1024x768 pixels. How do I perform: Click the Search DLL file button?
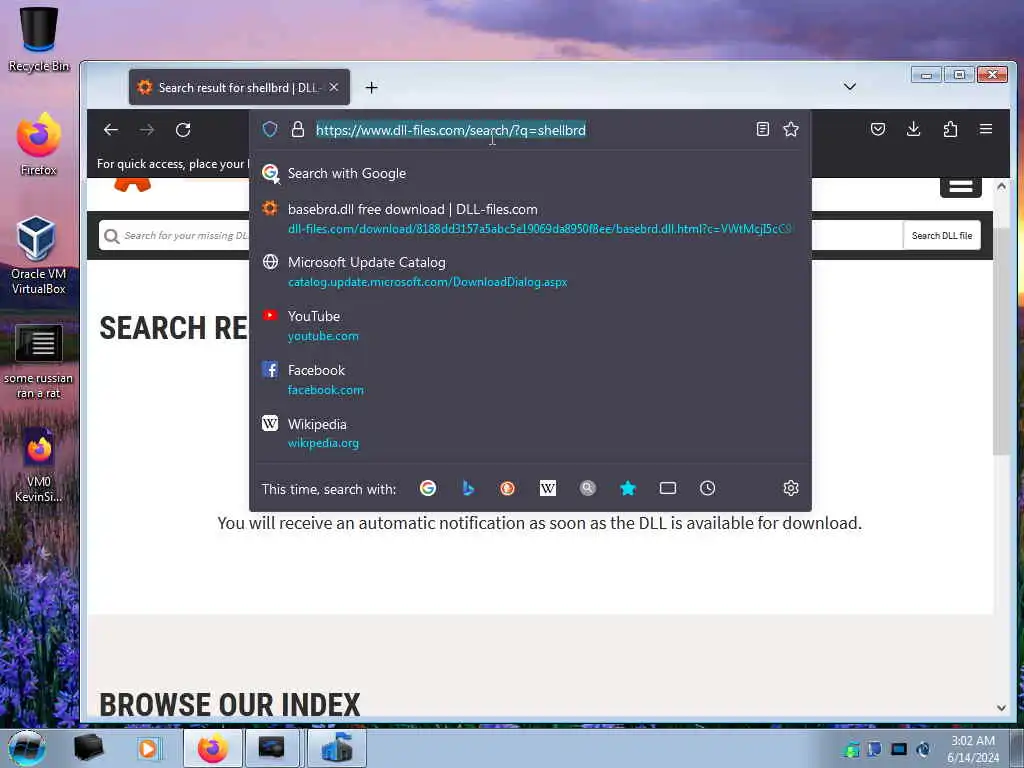coord(942,235)
